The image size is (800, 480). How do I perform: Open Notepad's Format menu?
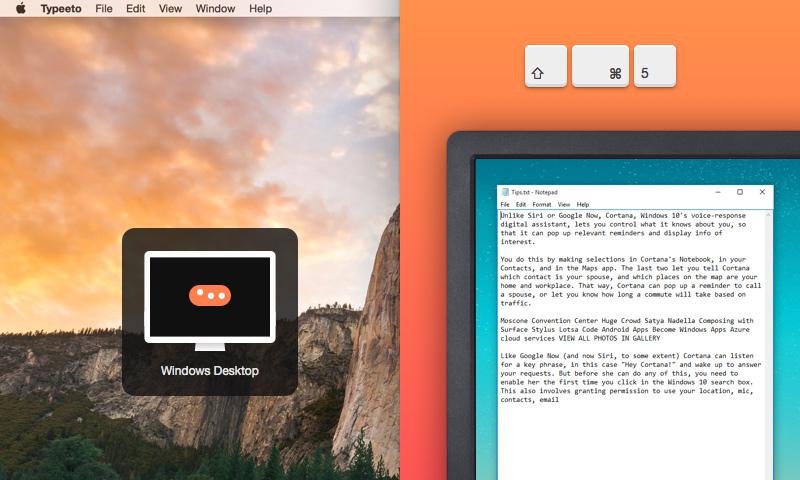(542, 205)
